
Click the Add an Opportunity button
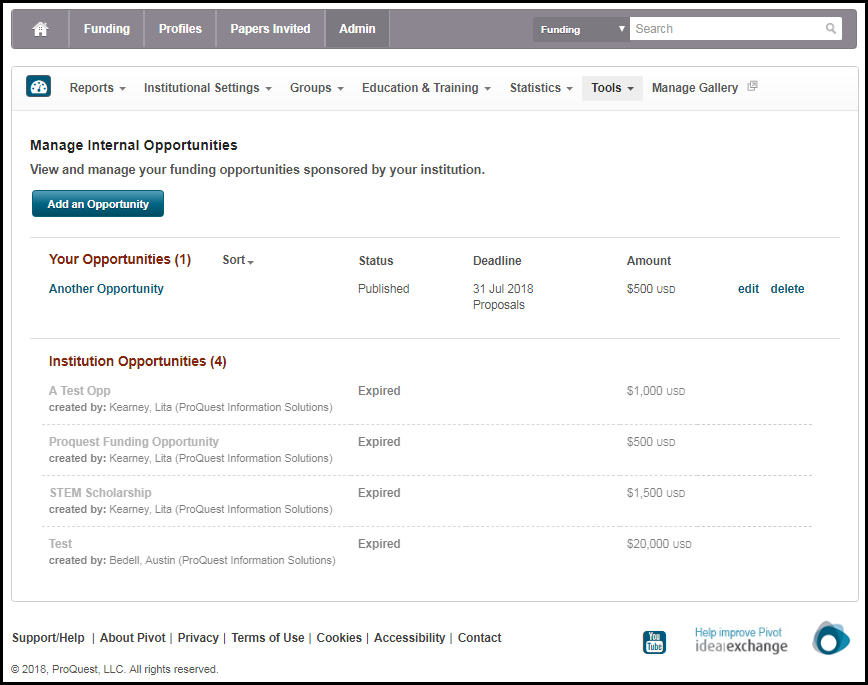click(98, 204)
